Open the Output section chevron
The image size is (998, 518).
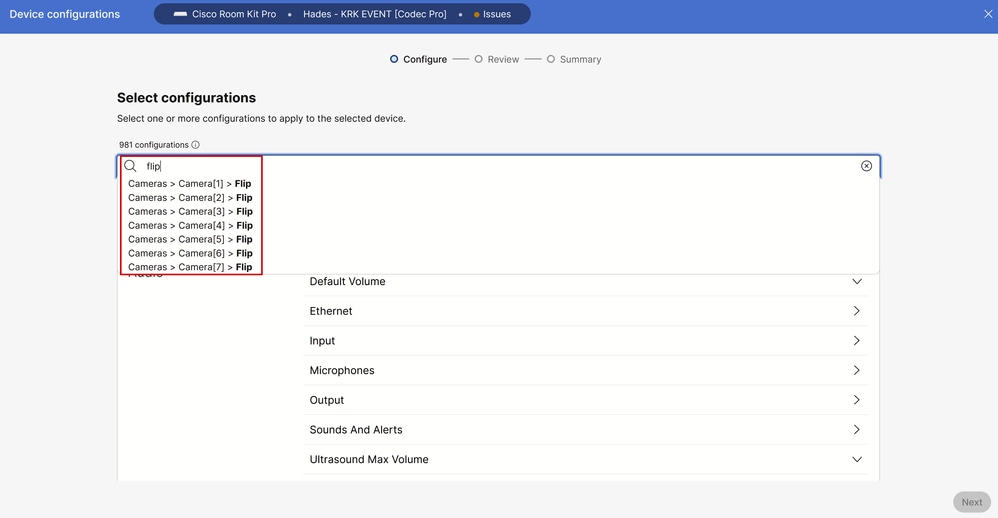857,400
